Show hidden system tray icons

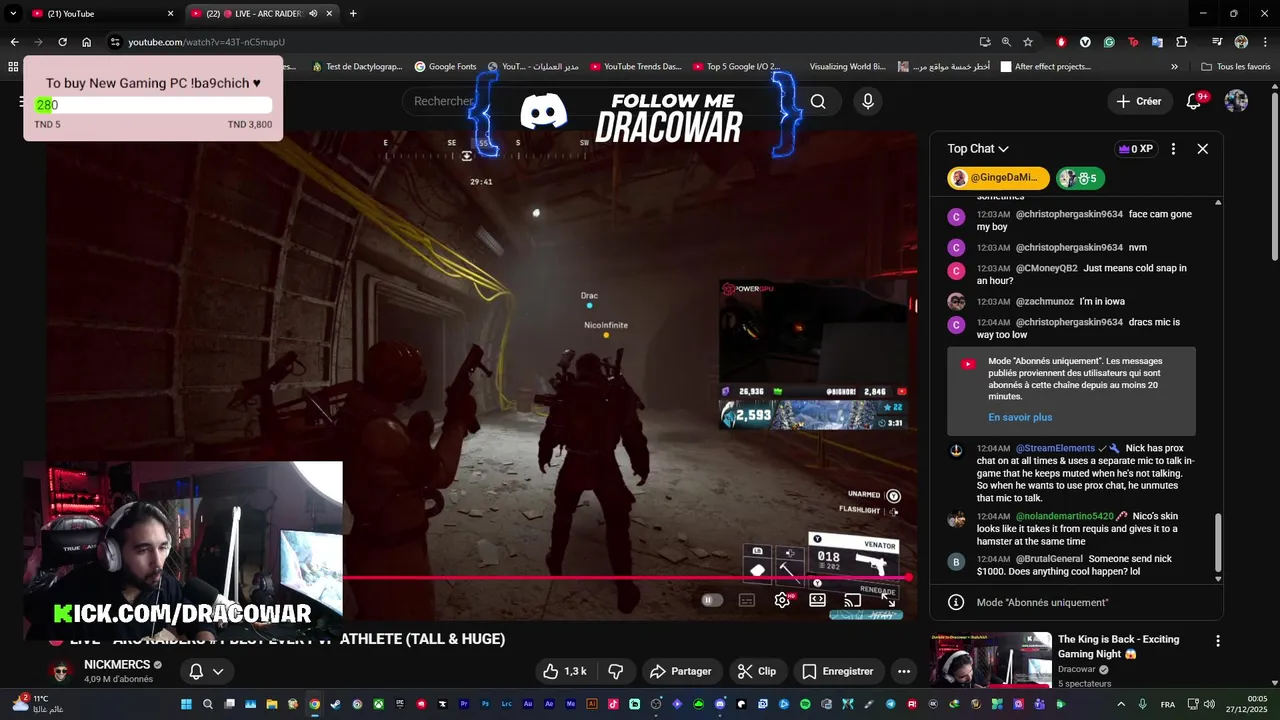[x=1120, y=704]
